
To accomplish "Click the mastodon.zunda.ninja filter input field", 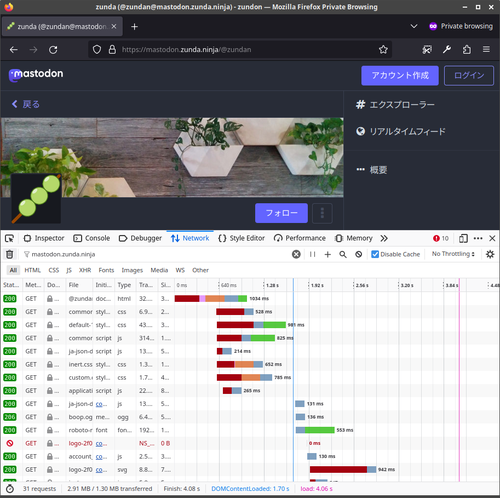I will tap(157, 254).
